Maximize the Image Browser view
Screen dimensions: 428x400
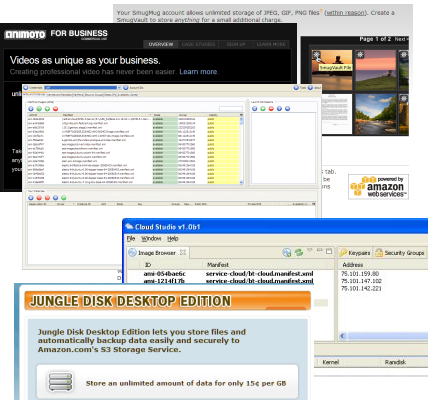pos(329,251)
